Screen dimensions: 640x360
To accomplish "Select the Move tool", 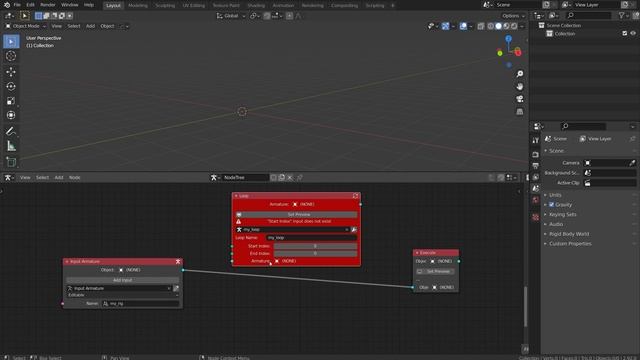I will [x=11, y=72].
